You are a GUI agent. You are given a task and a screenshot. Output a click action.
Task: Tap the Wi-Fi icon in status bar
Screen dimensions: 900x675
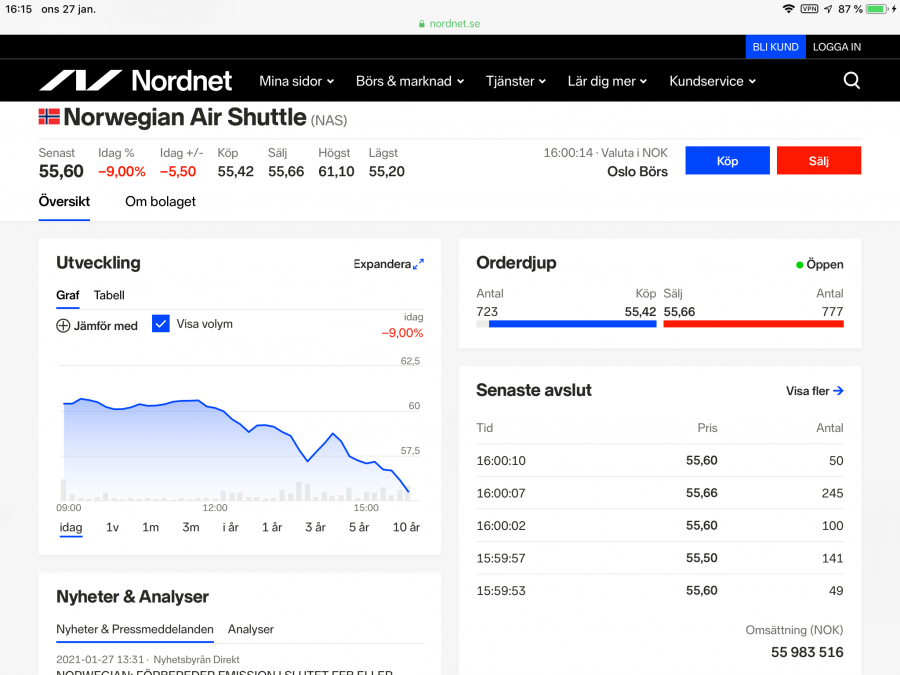[788, 9]
